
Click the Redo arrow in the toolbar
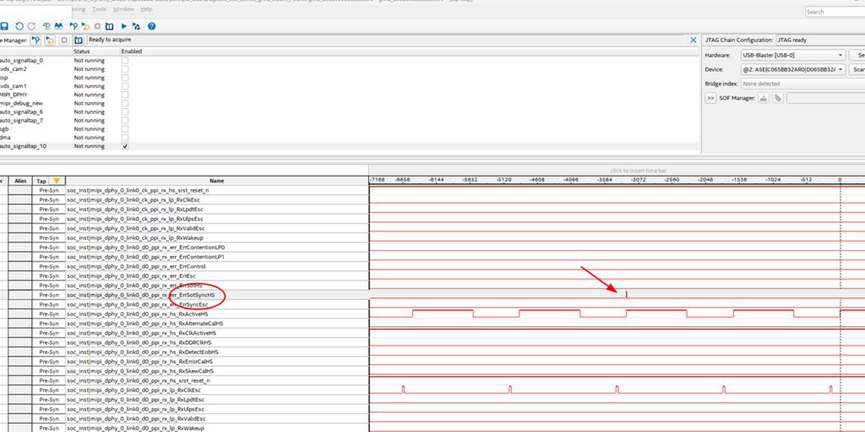(31, 26)
